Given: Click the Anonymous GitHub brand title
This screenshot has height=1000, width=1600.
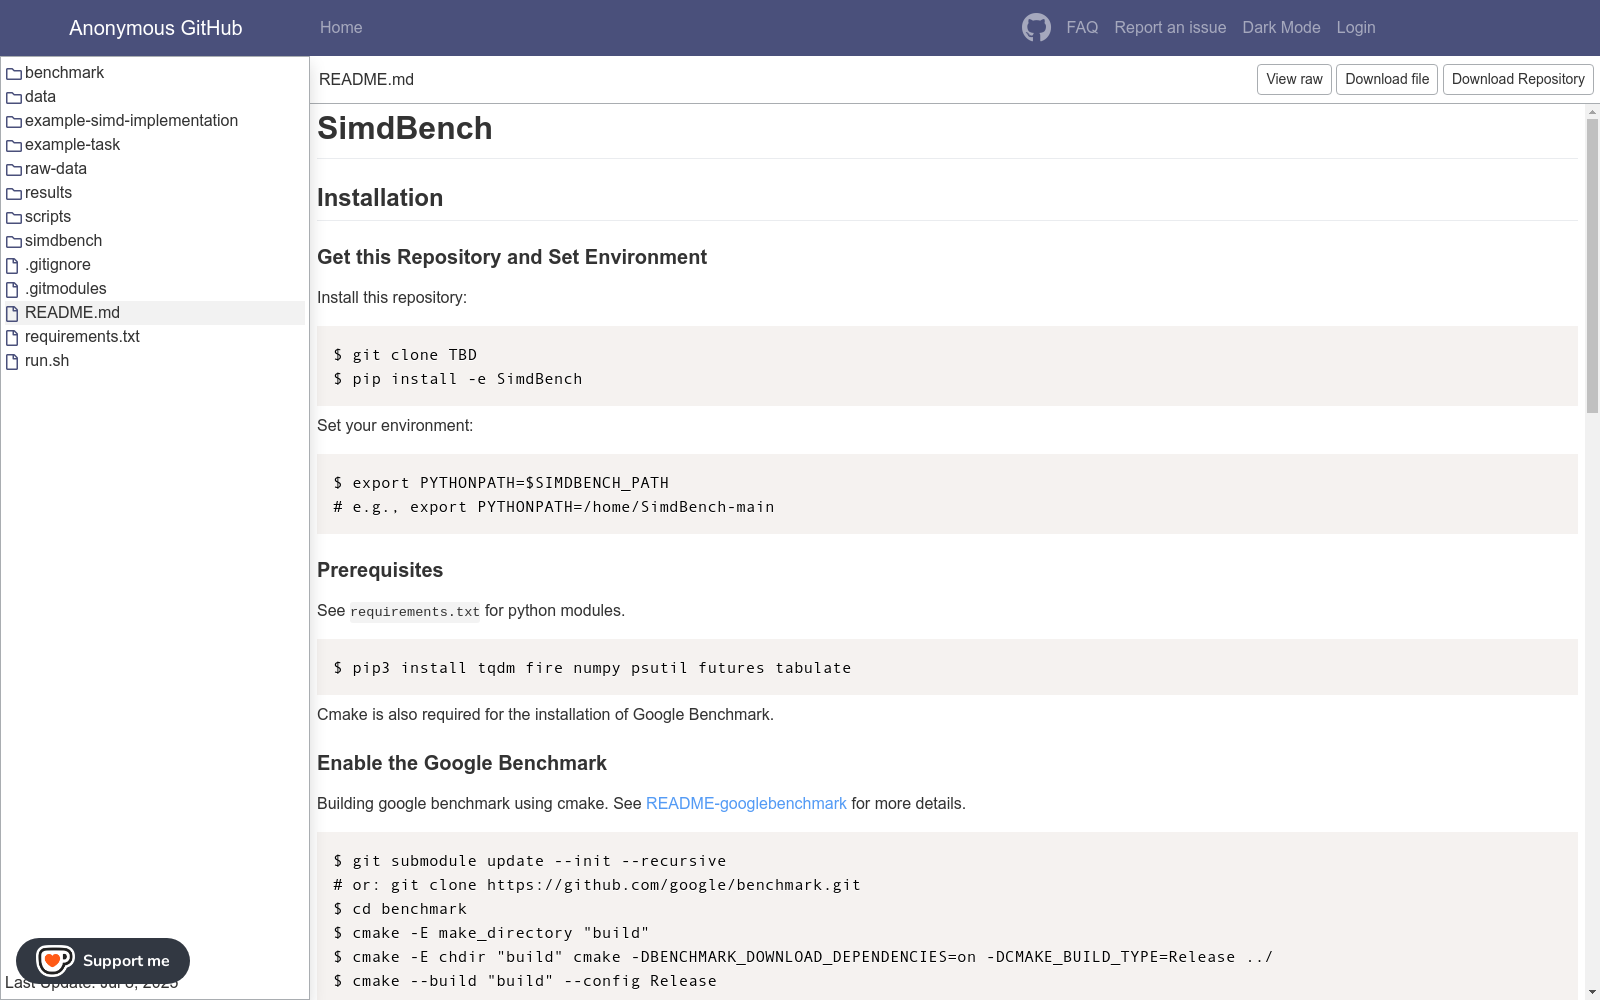Looking at the screenshot, I should coord(156,28).
